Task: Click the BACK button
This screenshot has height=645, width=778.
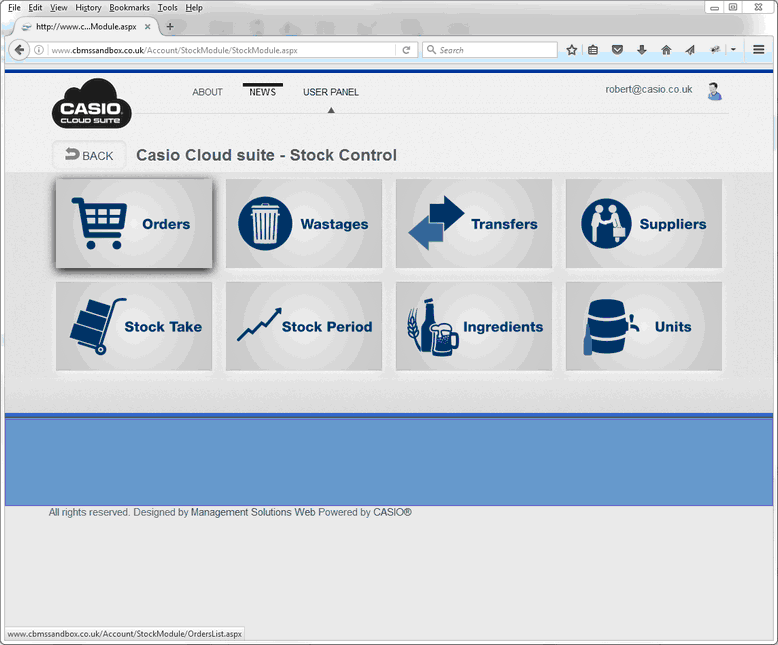Action: [x=89, y=155]
